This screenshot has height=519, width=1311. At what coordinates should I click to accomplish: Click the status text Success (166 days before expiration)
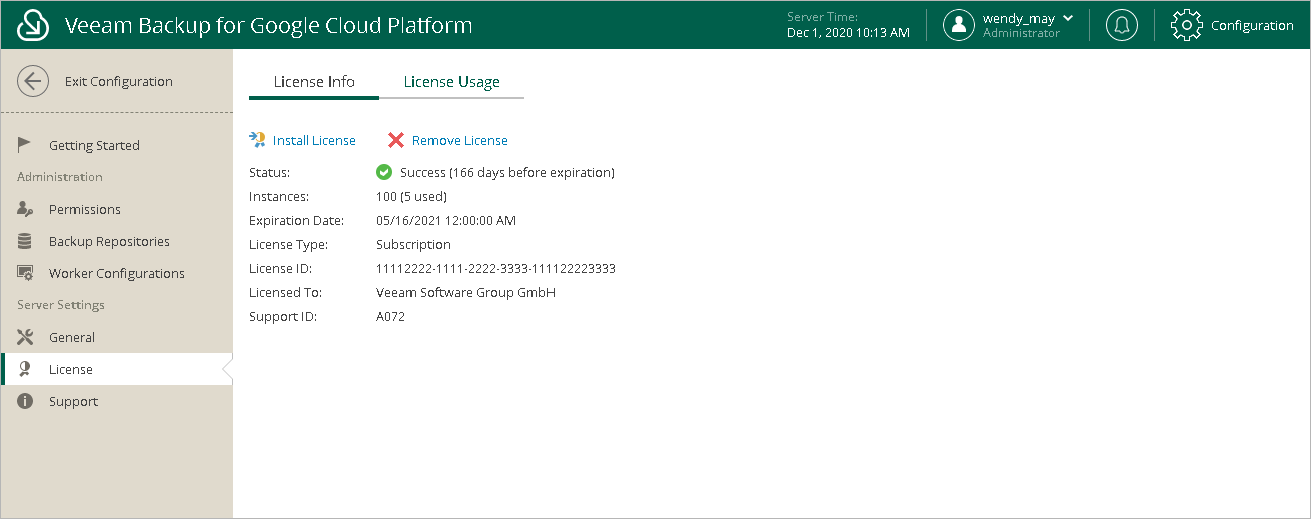pyautogui.click(x=507, y=173)
